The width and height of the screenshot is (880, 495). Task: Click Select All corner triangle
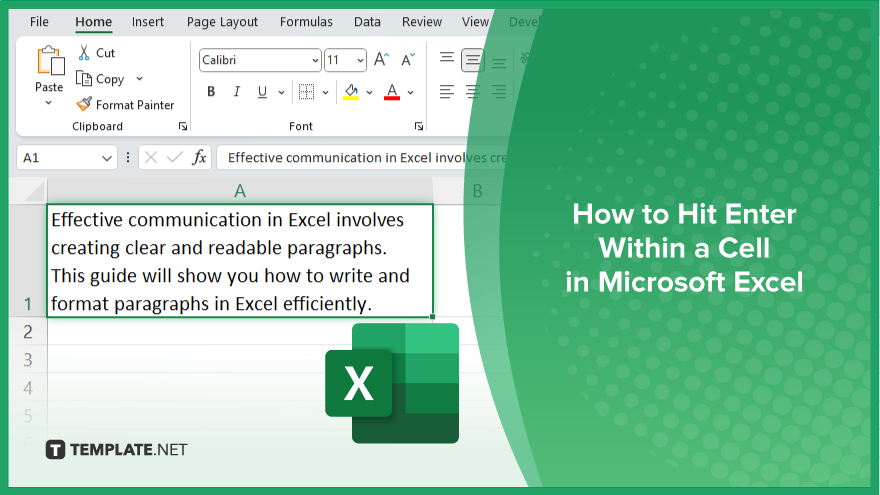34,192
